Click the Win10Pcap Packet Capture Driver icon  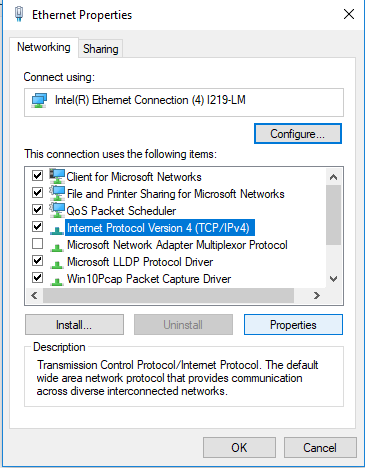click(57, 281)
